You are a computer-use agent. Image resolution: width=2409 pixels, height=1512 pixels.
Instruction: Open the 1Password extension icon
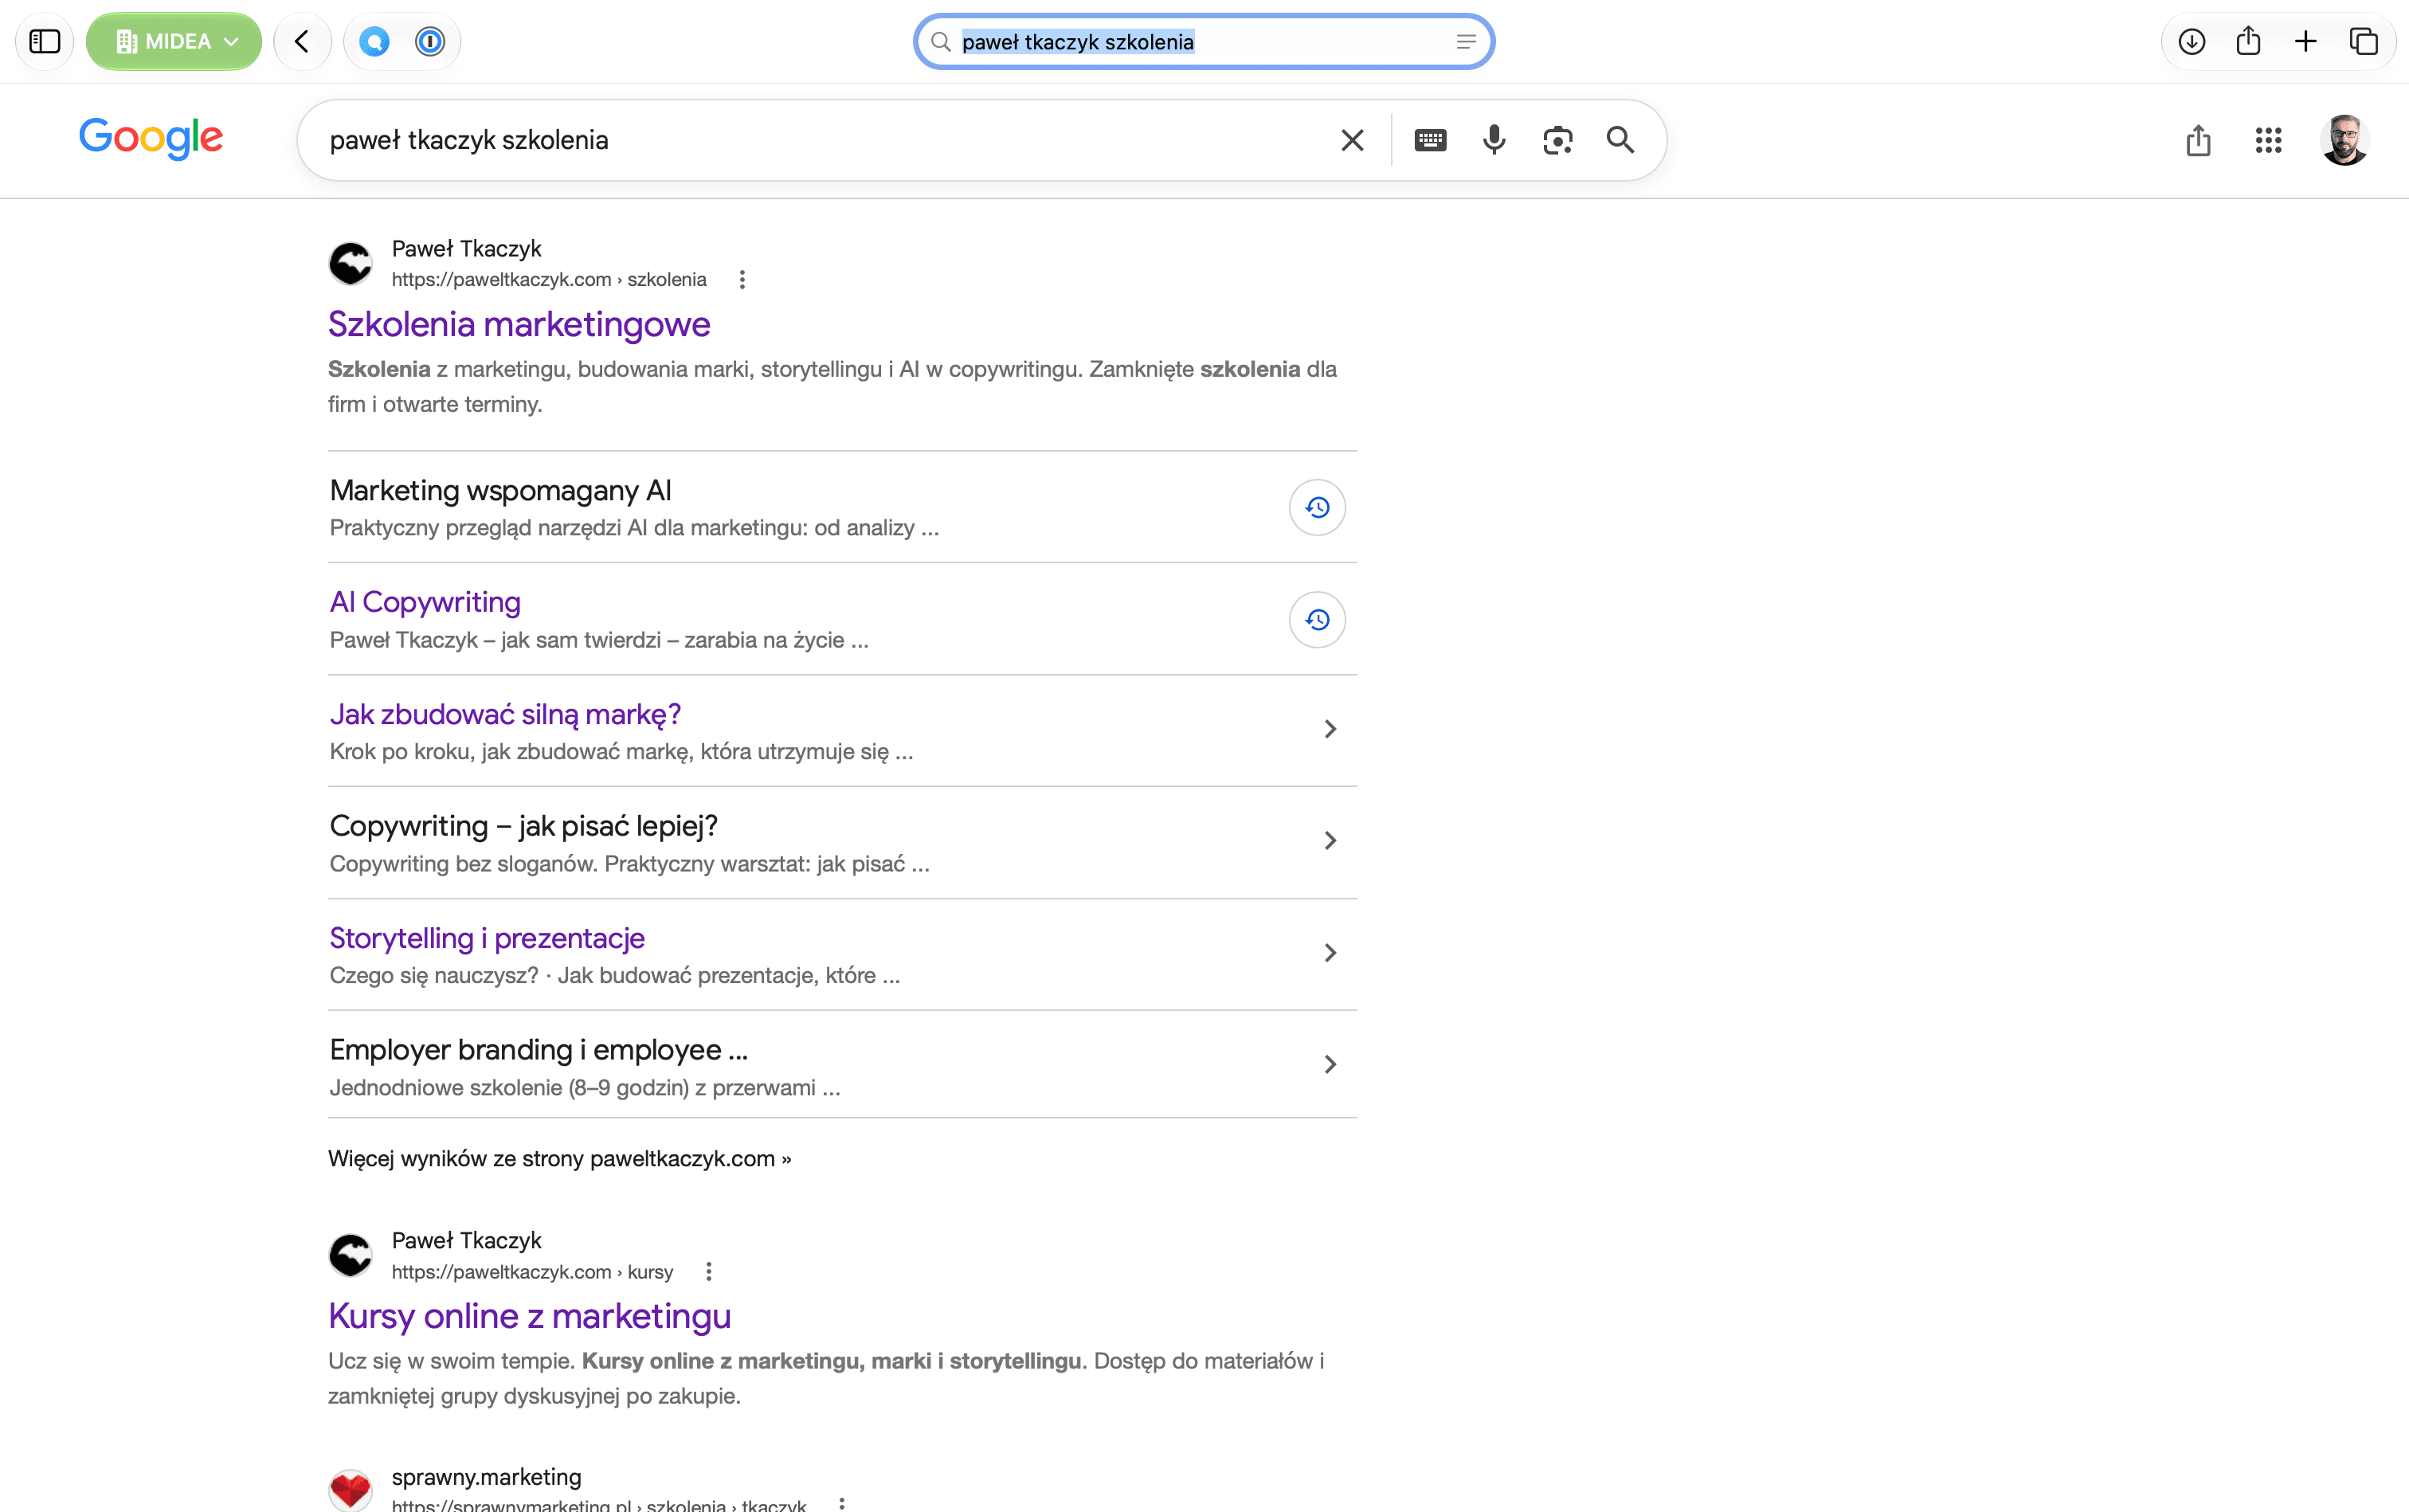pyautogui.click(x=430, y=42)
